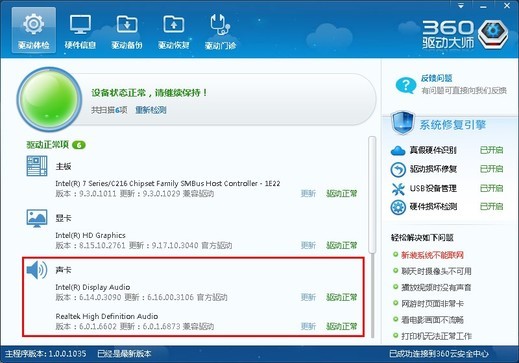This screenshot has width=519, height=363.
Task: Click 重新检测 to rescan drivers
Action: pos(151,110)
